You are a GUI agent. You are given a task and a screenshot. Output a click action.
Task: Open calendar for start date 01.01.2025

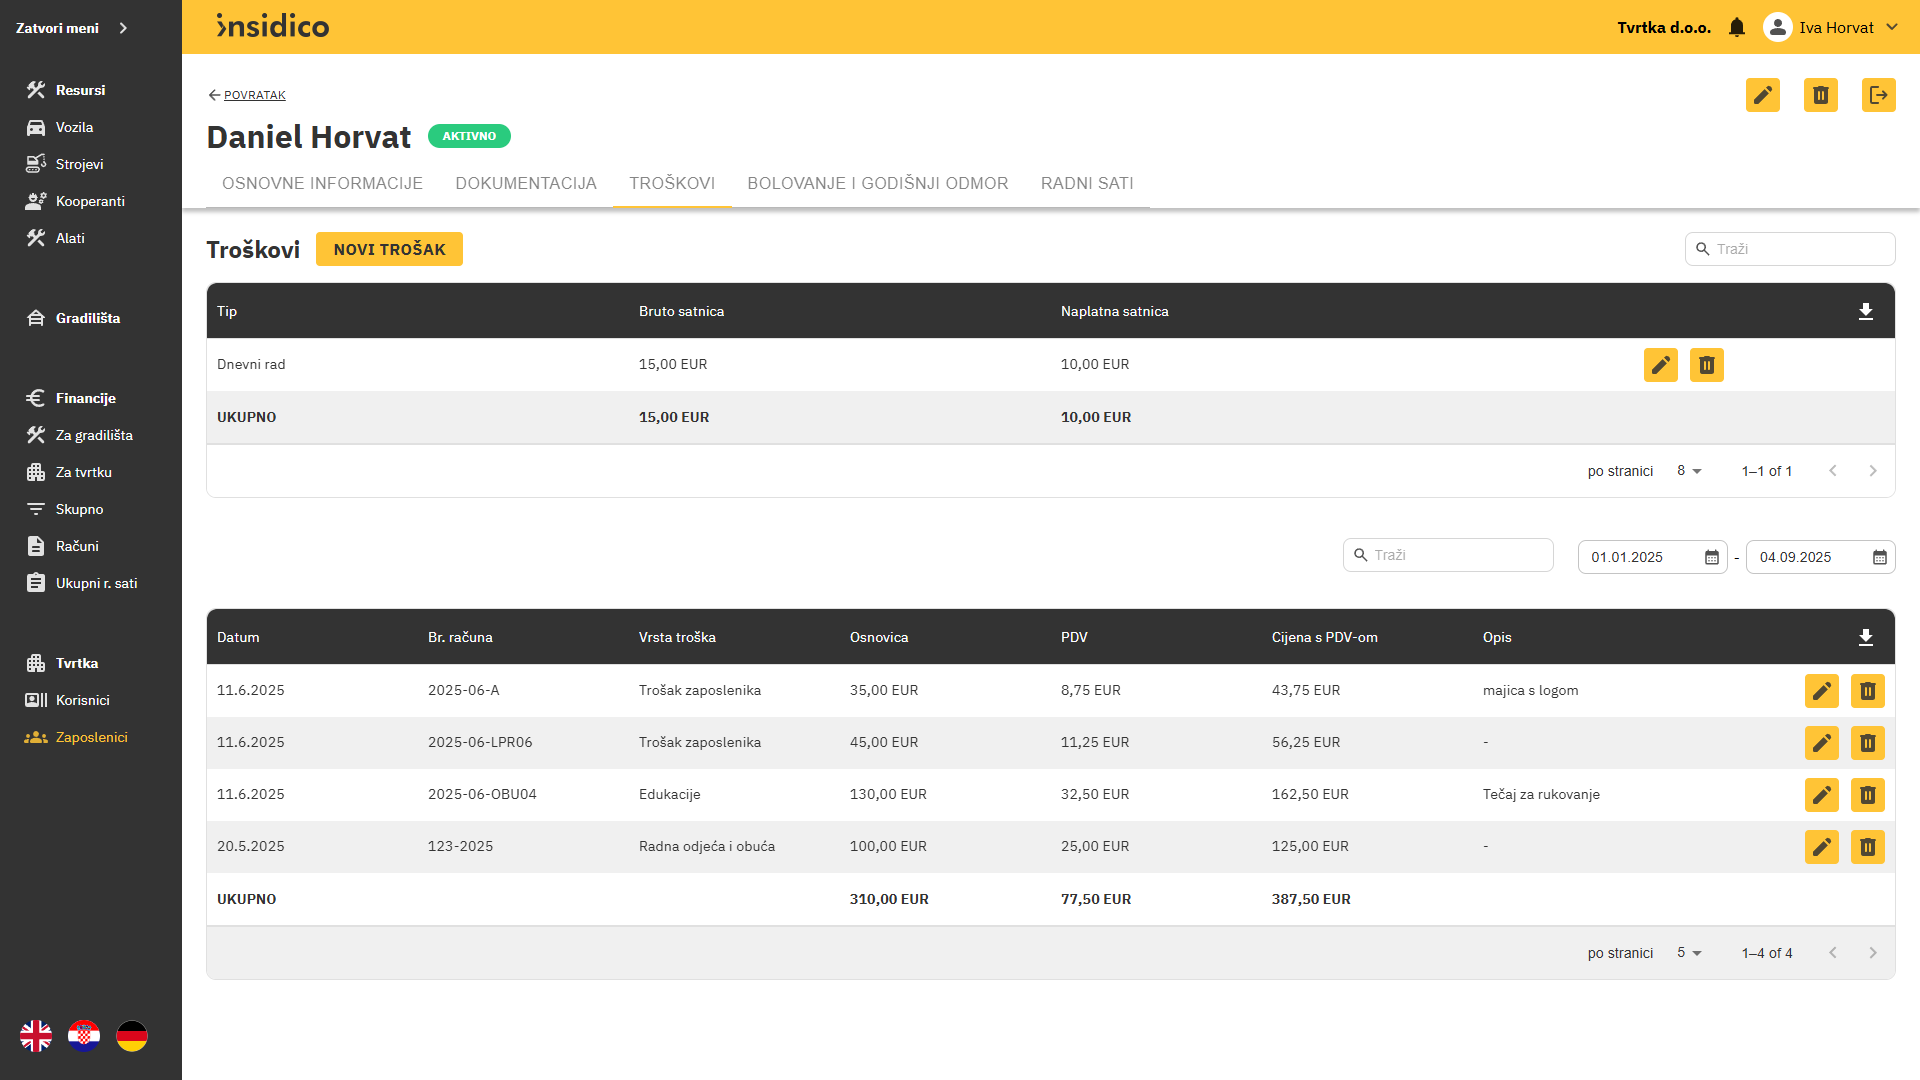1711,558
